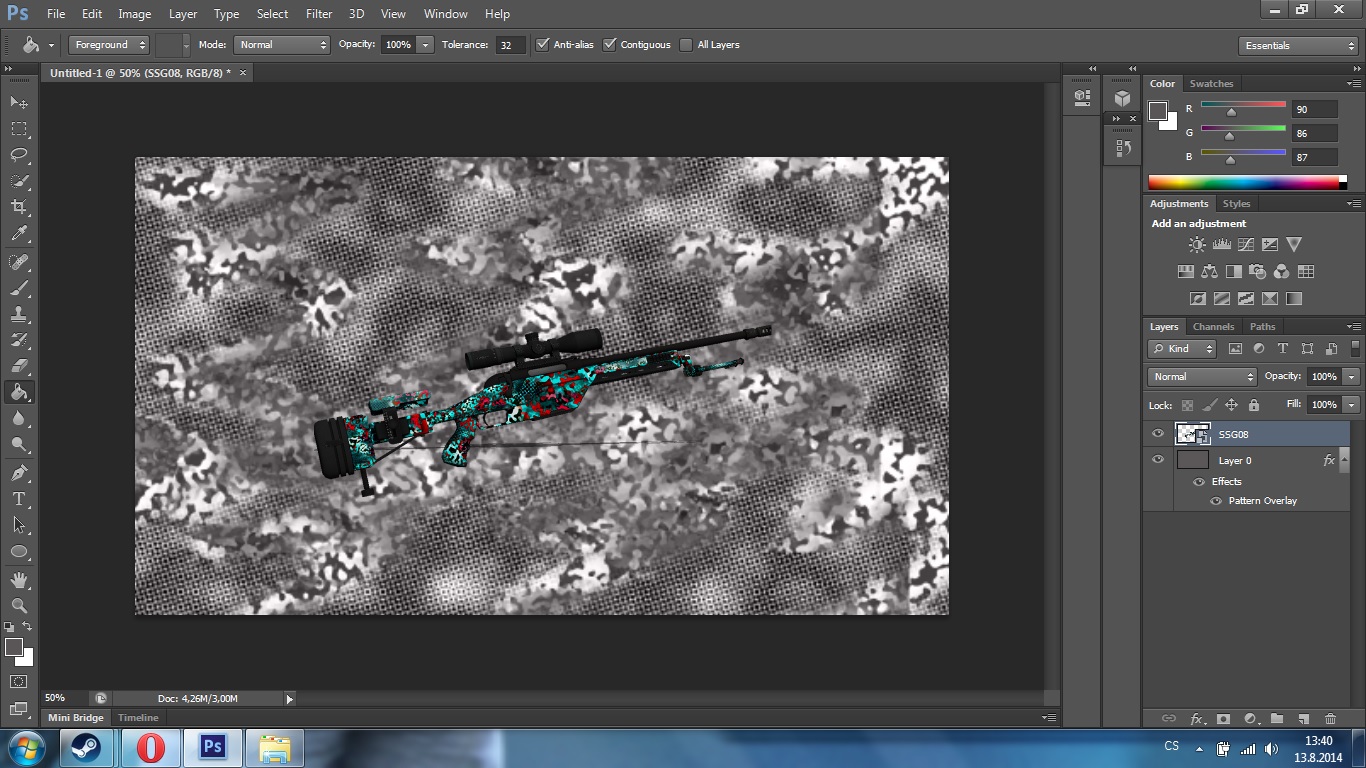Screen dimensions: 1366x768
Task: Hide the Pattern Overlay effect
Action: click(1216, 501)
